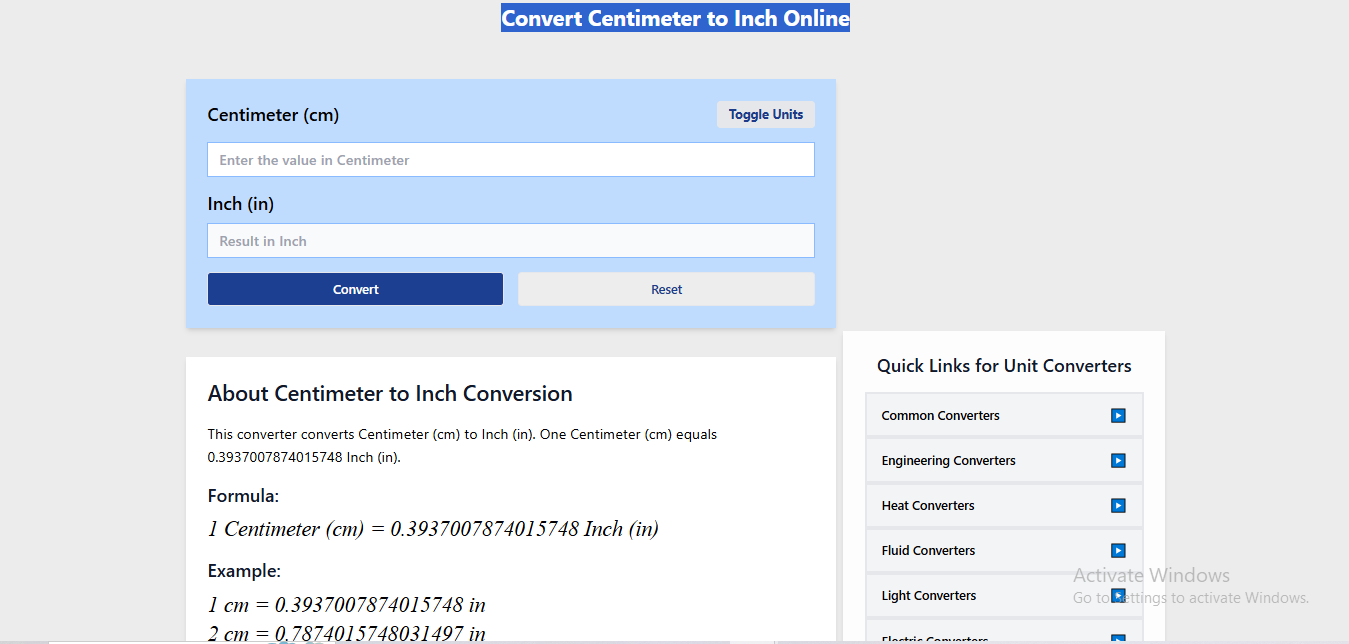Click the Centimeter value input box
This screenshot has width=1349, height=644.
tap(510, 159)
